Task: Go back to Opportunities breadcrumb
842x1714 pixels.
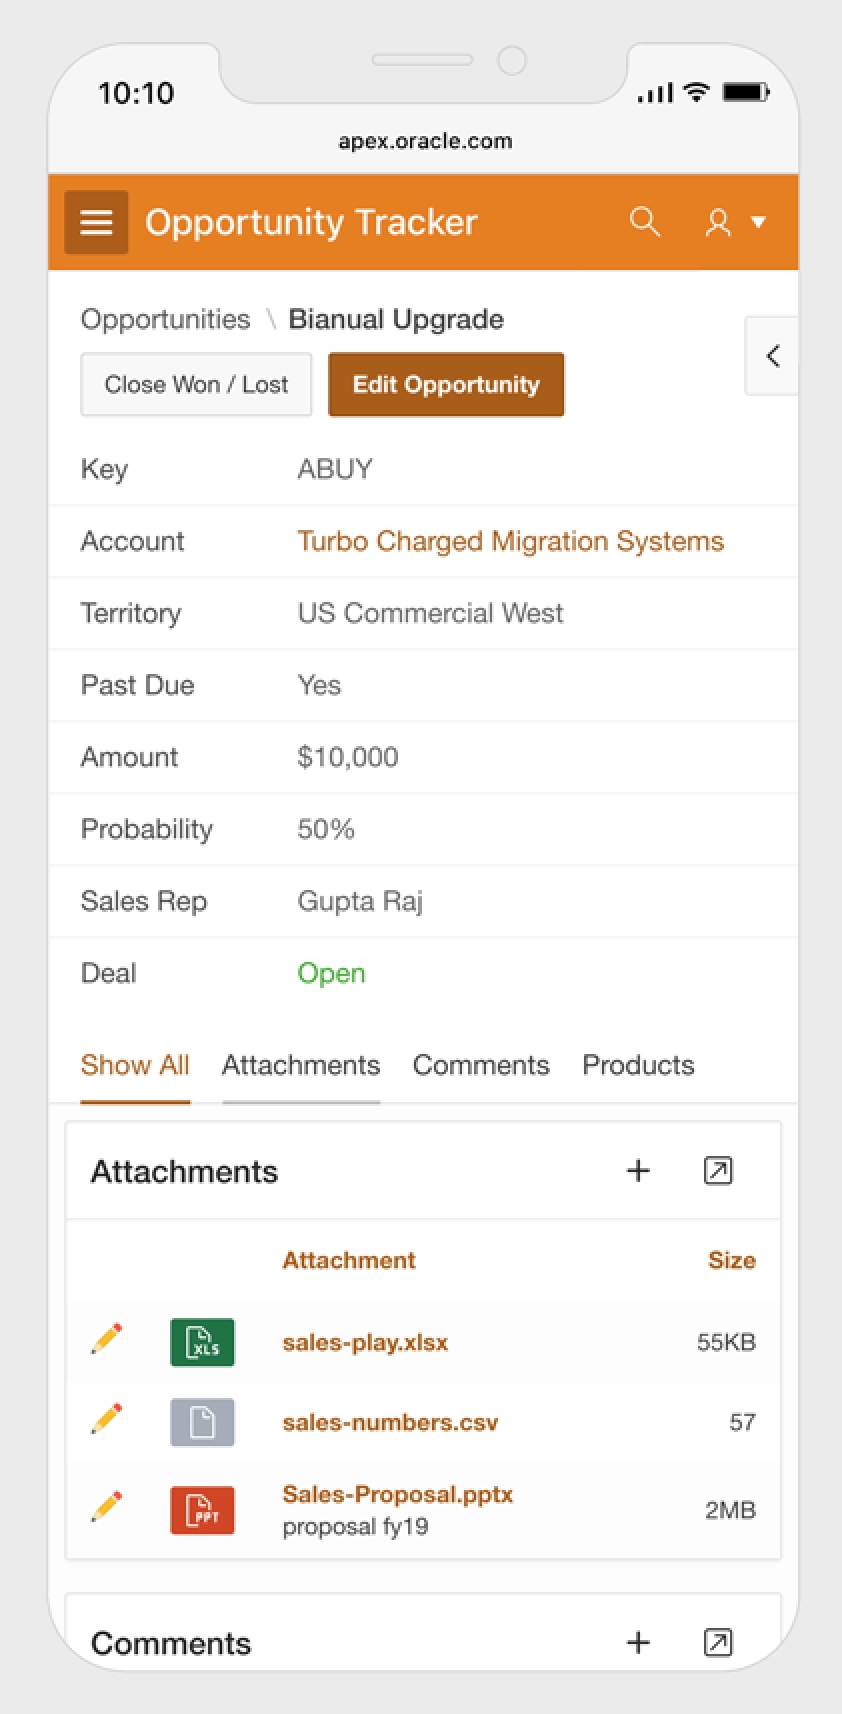Action: [x=166, y=320]
